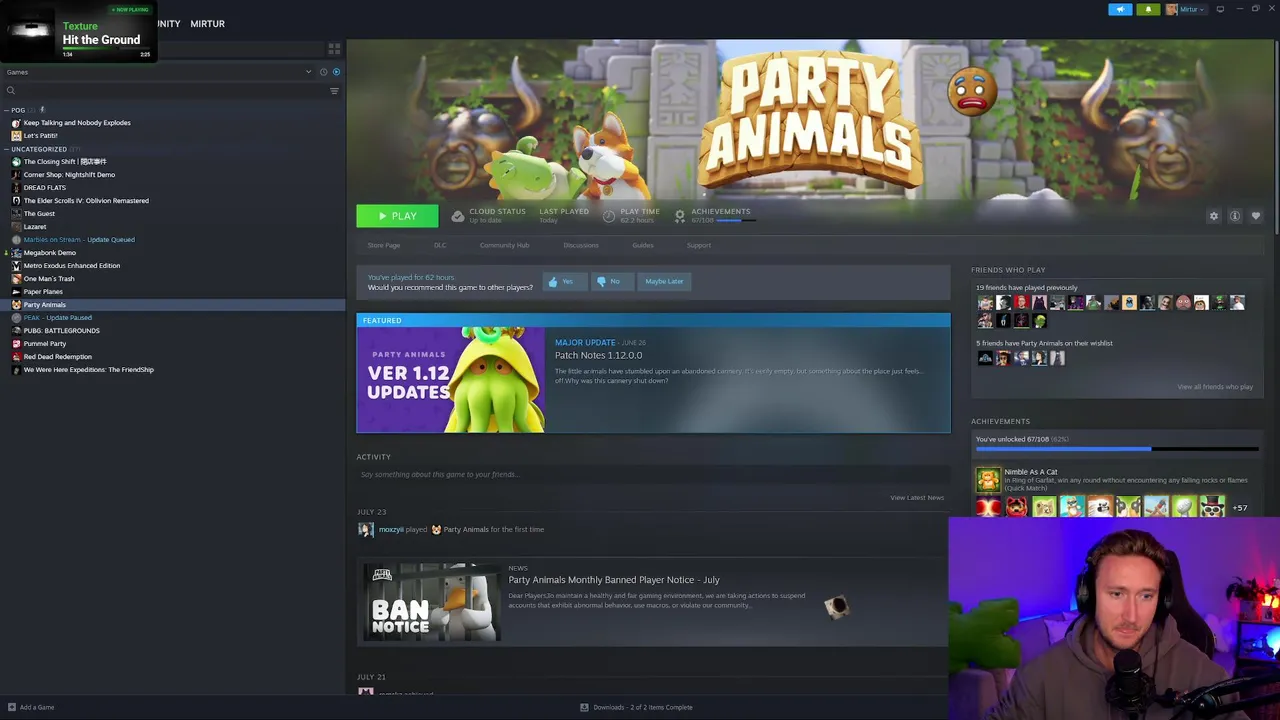Viewport: 1280px width, 720px height.
Task: Select PEAK - Update Paused
Action: click(57, 318)
